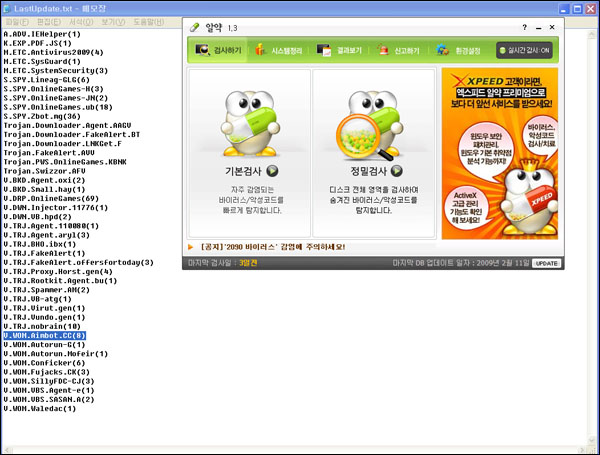This screenshot has width=600, height=455.
Task: Open the 신고하기 report tab
Action: point(399,50)
